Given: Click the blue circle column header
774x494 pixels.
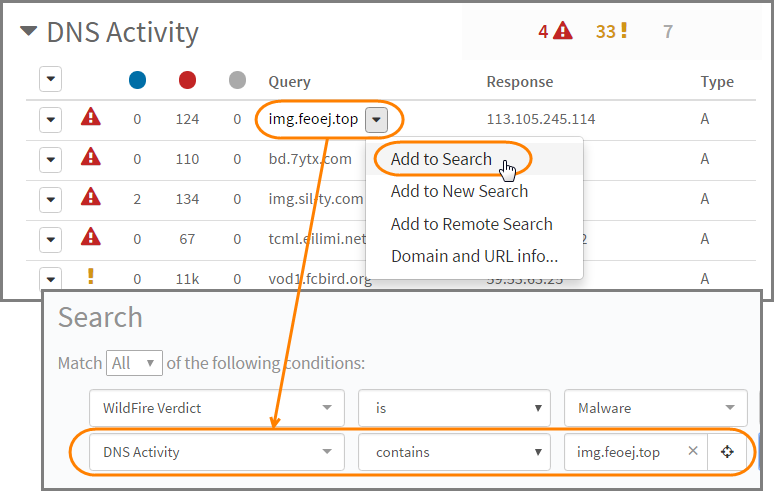Looking at the screenshot, I should (x=137, y=81).
